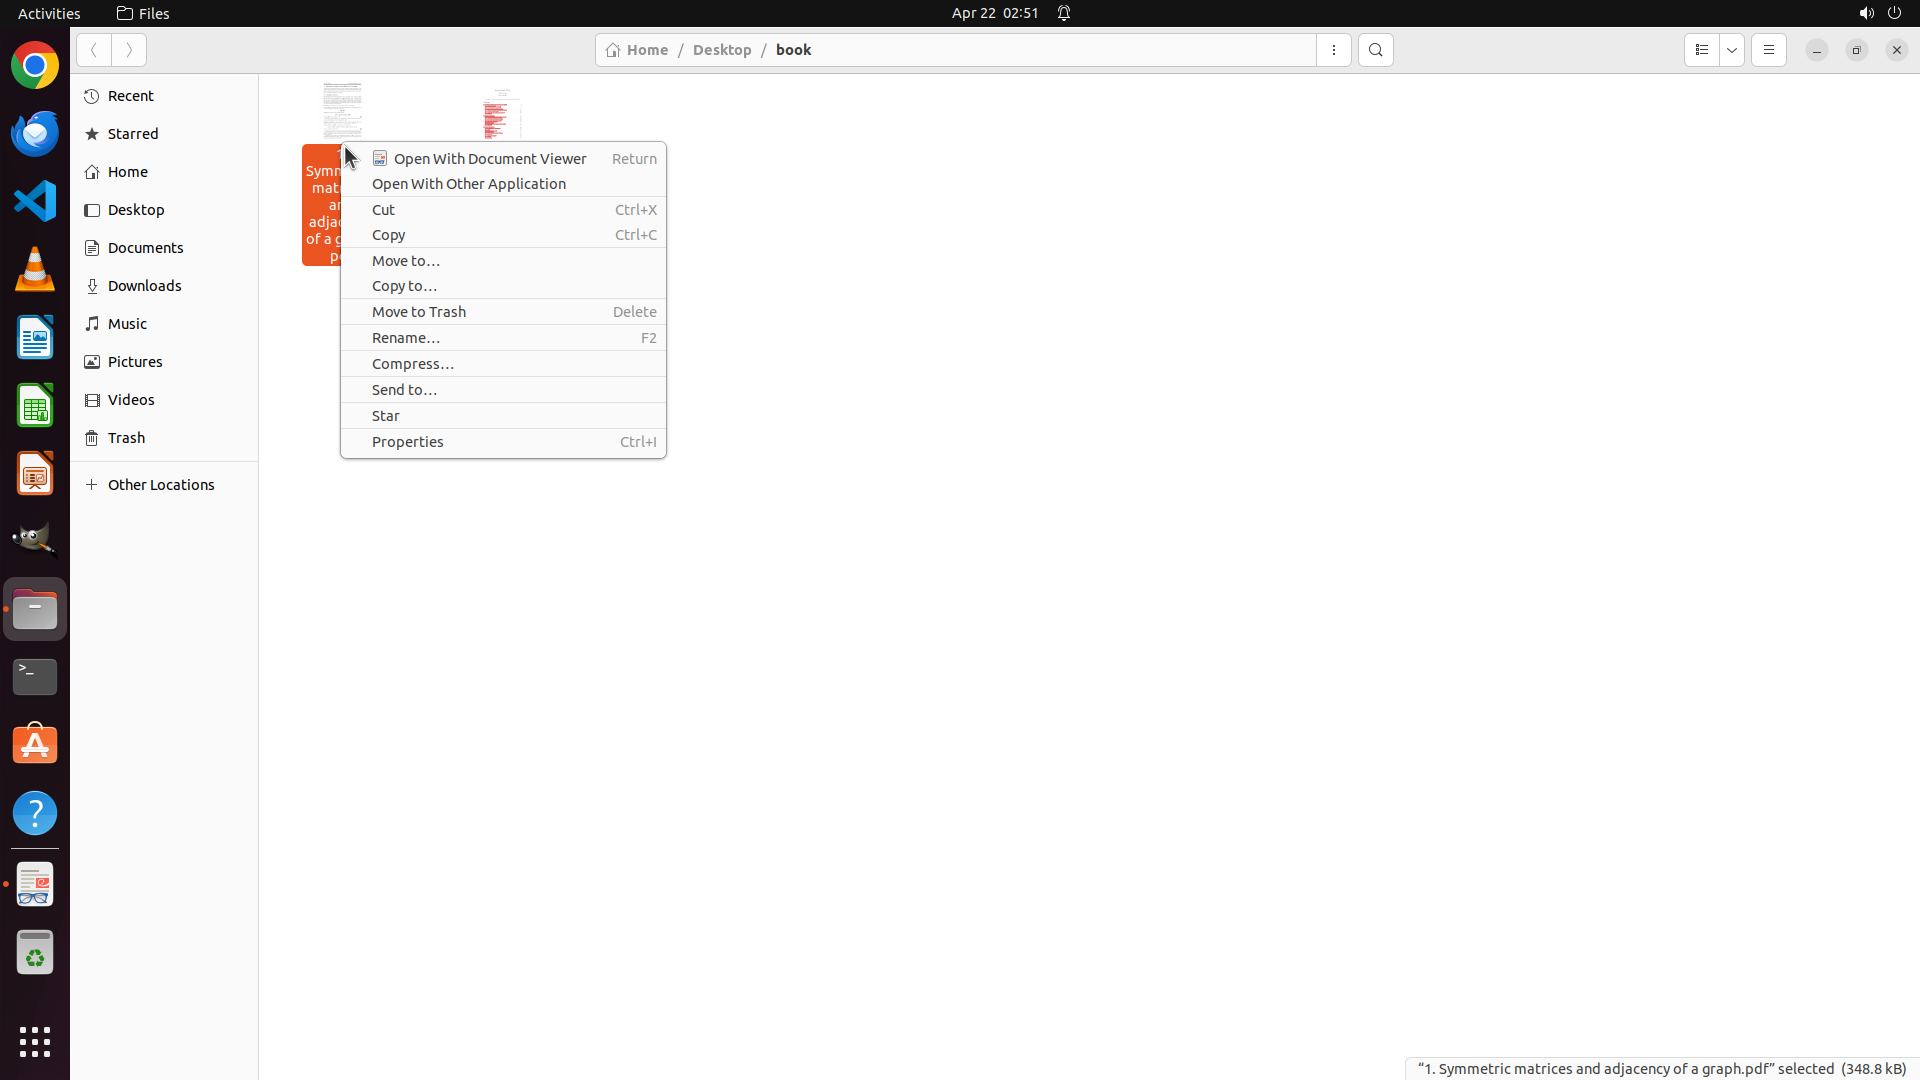Open the Terminal from the dock

click(35, 677)
